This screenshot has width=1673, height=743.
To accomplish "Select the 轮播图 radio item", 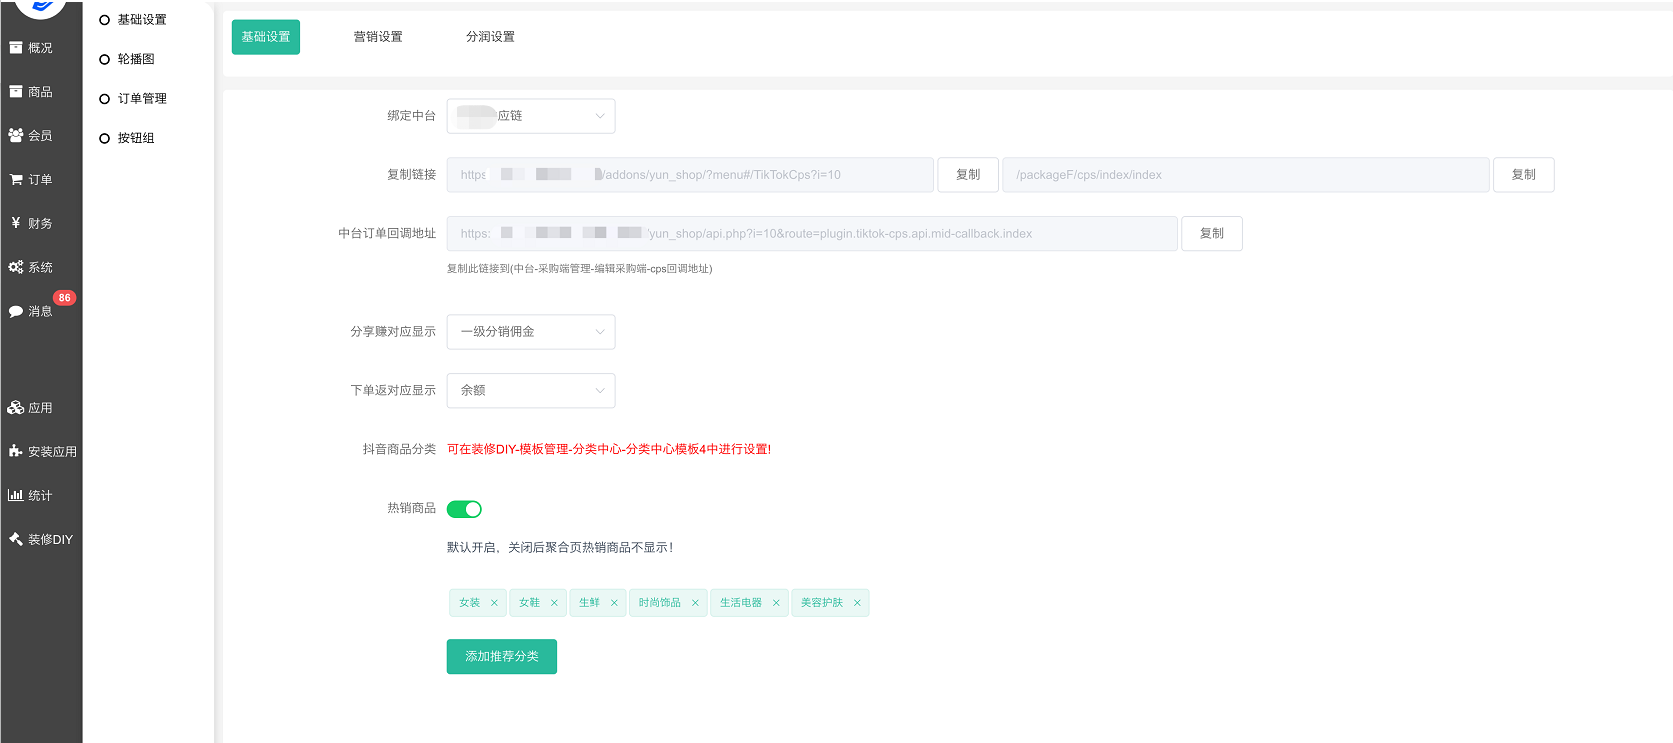I will (x=104, y=59).
